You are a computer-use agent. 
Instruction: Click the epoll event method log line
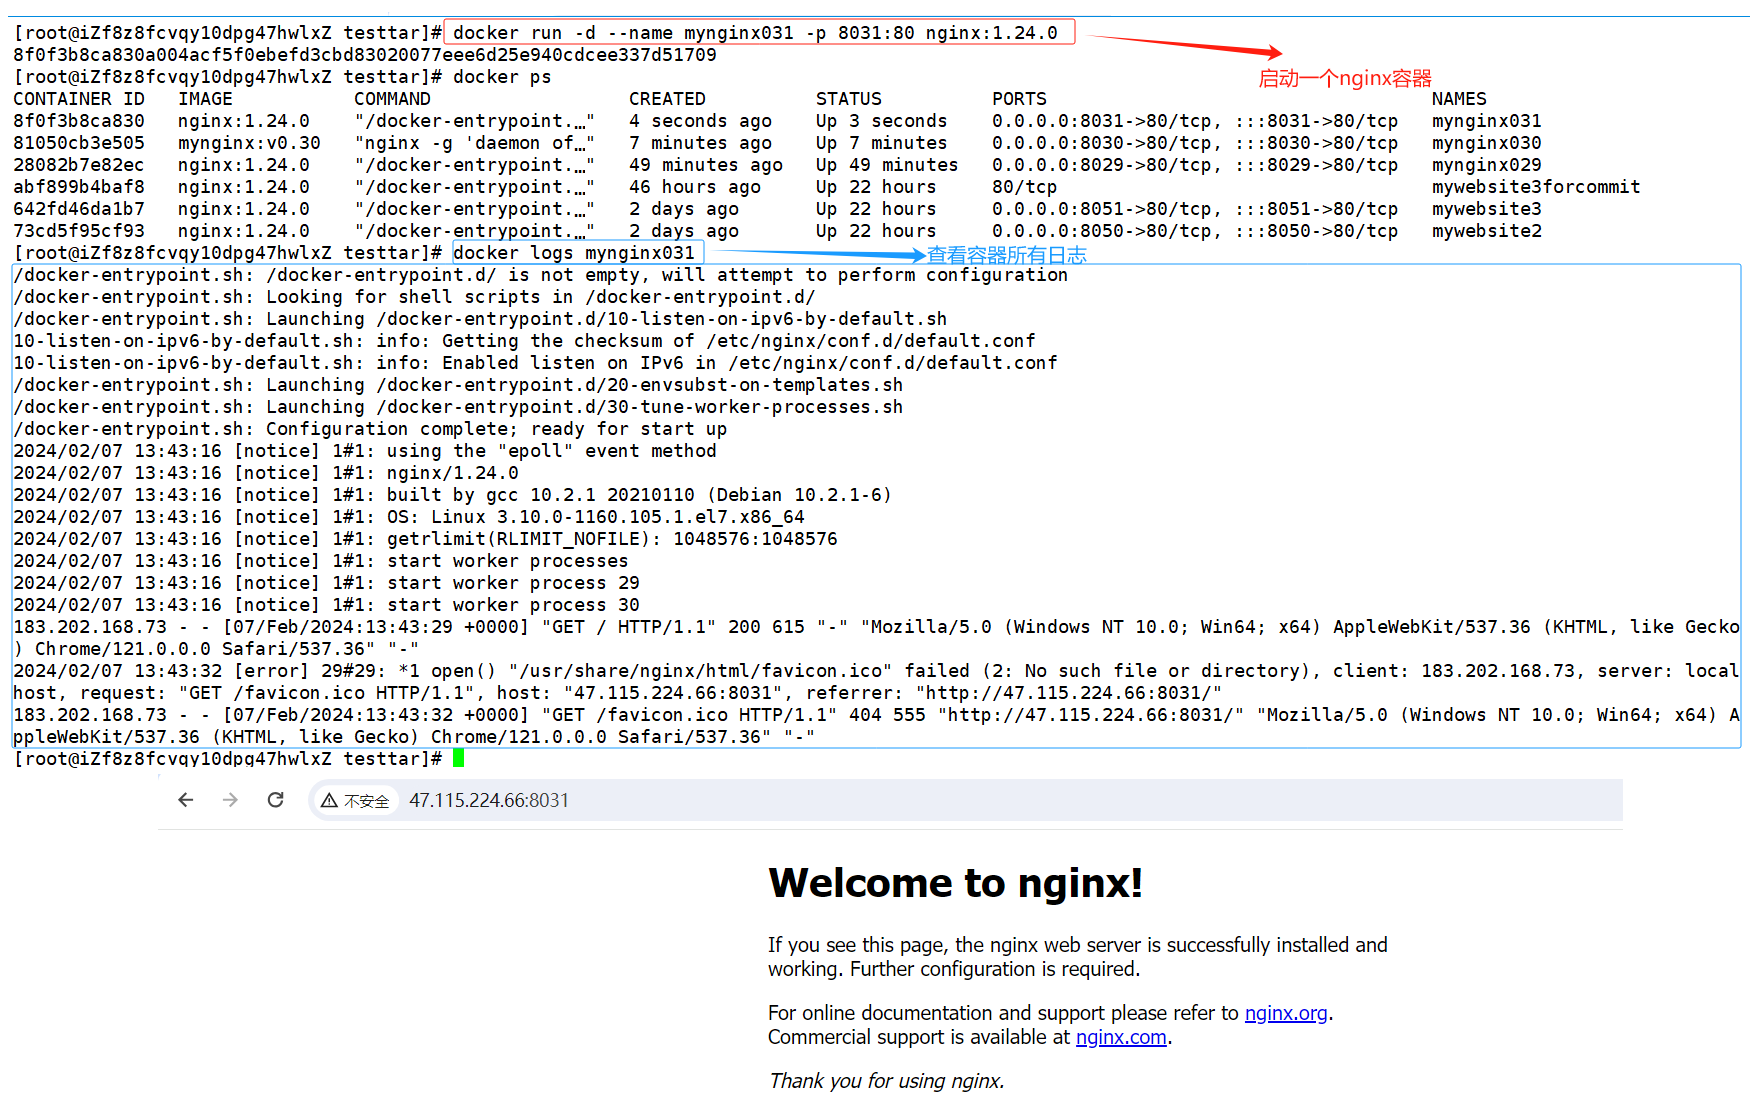[365, 451]
